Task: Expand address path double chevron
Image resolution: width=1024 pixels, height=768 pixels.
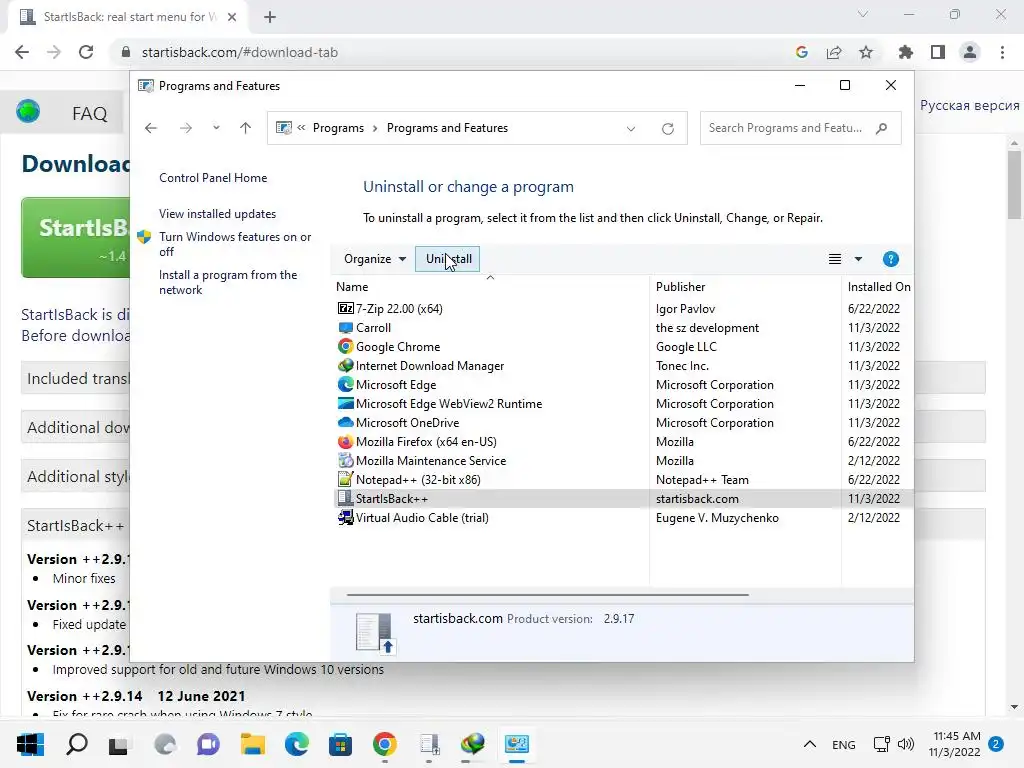Action: click(x=301, y=128)
